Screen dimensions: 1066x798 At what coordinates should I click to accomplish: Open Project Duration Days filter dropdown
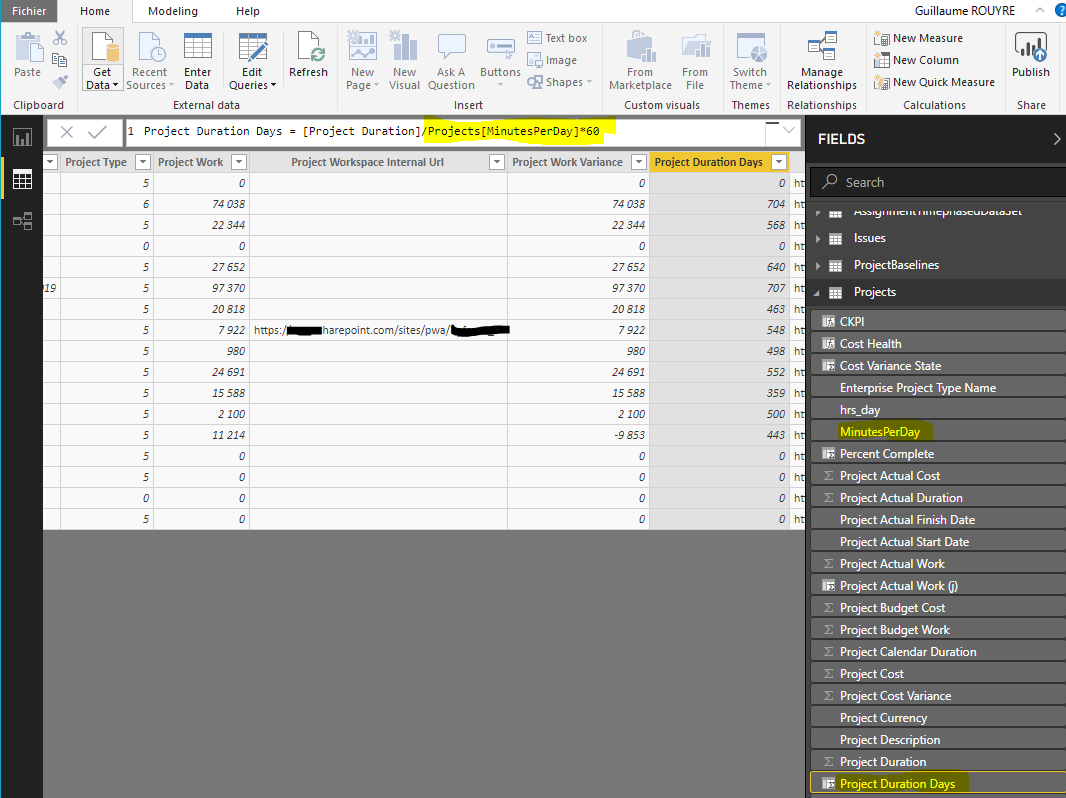[779, 162]
